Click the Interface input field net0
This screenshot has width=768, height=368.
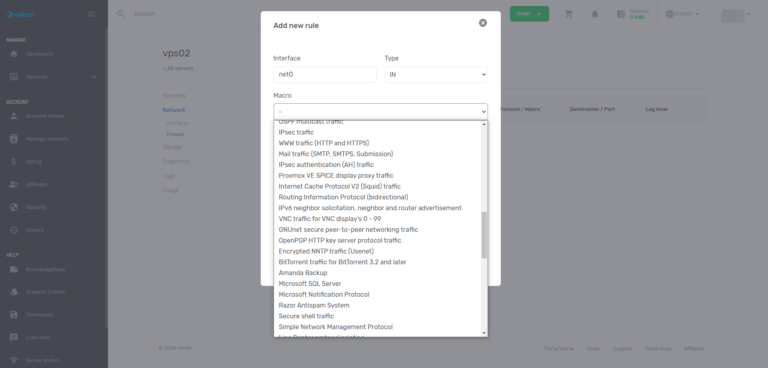coord(325,74)
